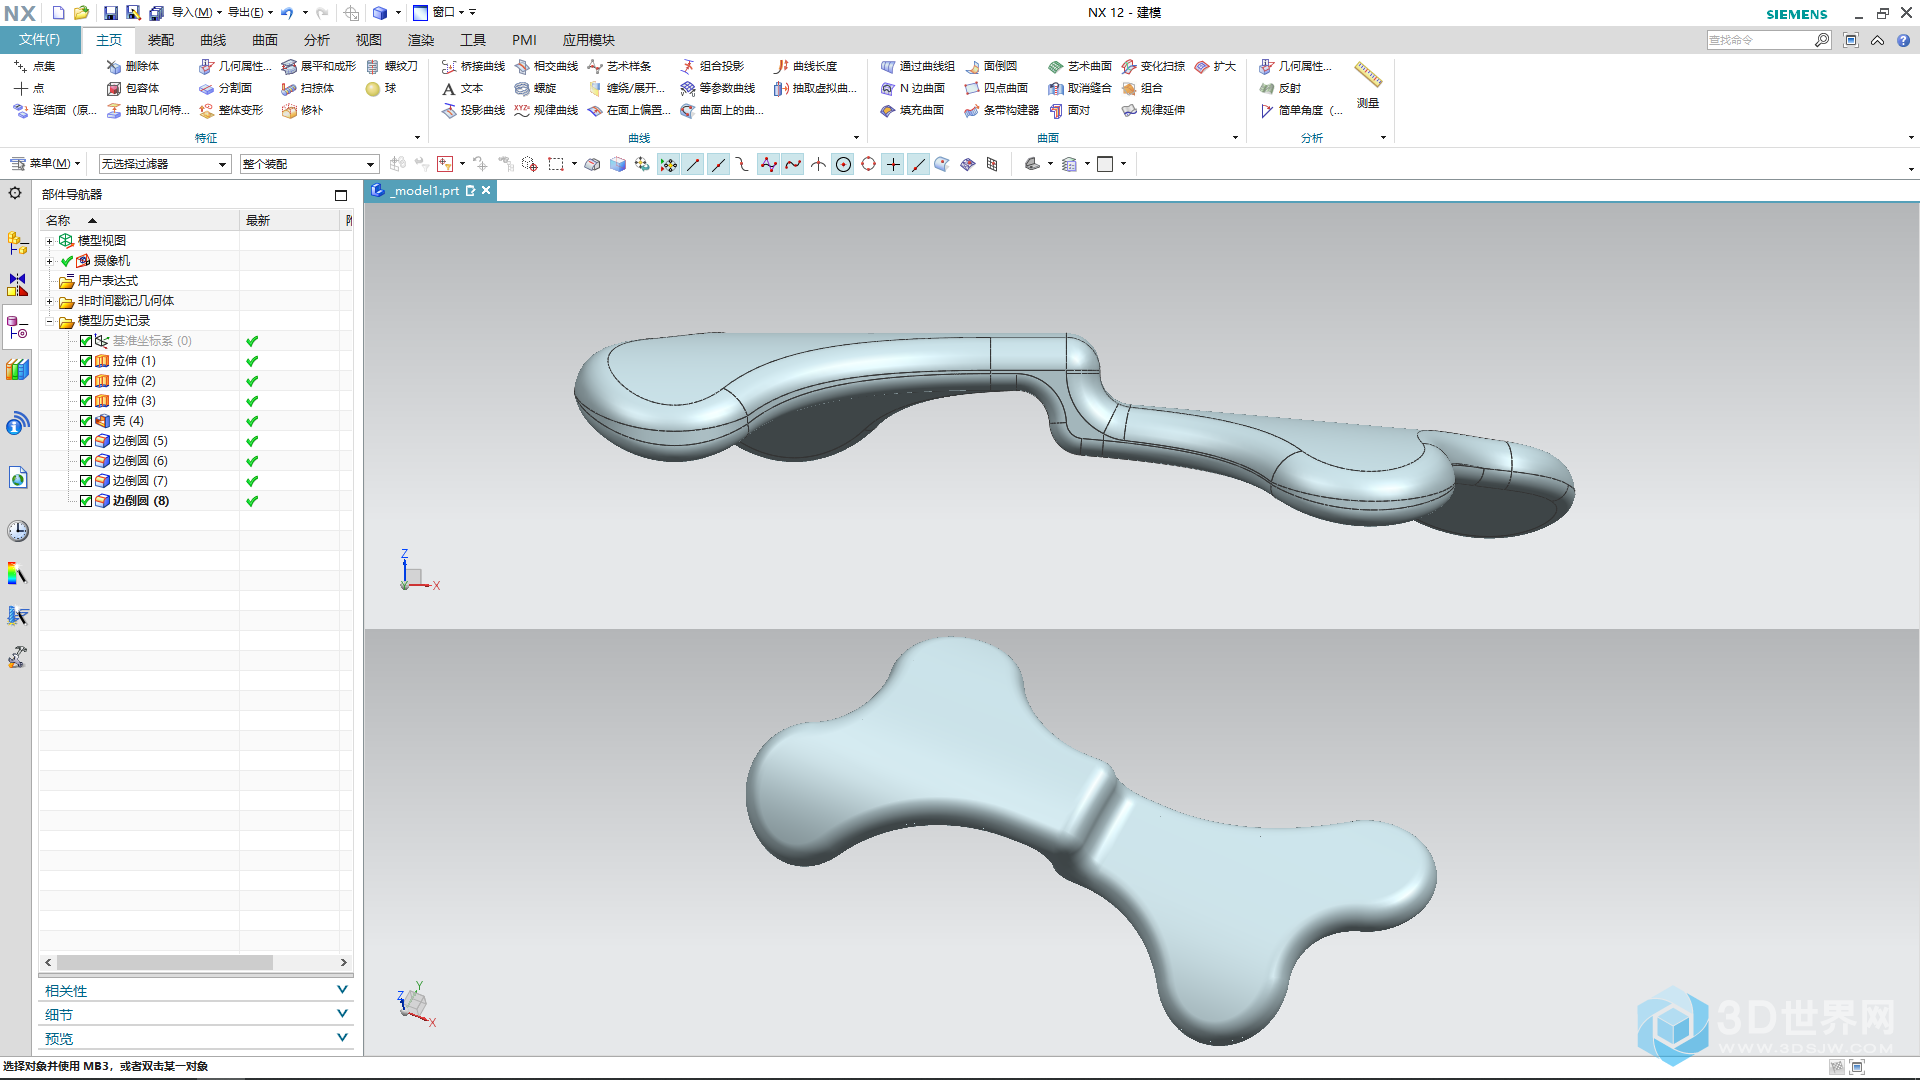
Task: Expand the 细节 panel
Action: [x=196, y=1014]
